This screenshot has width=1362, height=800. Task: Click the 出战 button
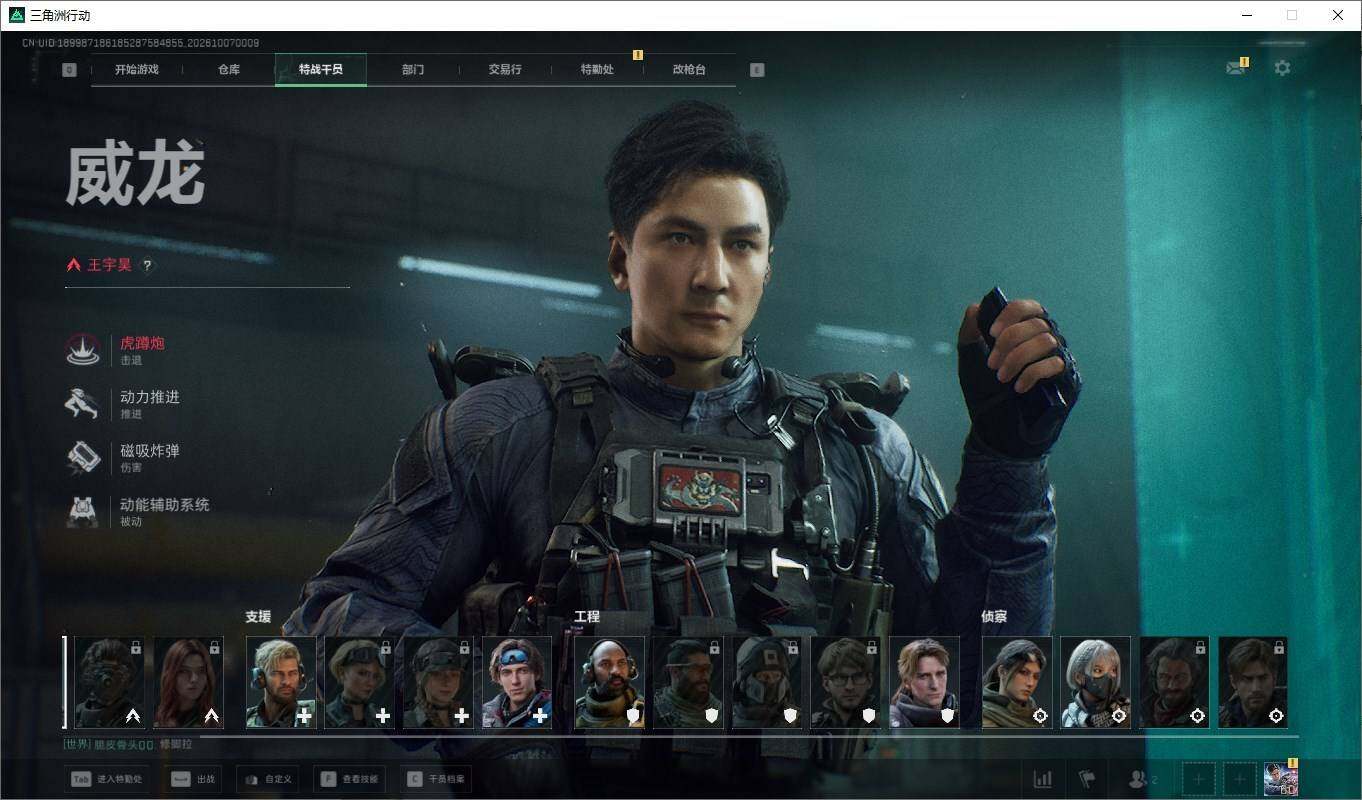pos(193,779)
